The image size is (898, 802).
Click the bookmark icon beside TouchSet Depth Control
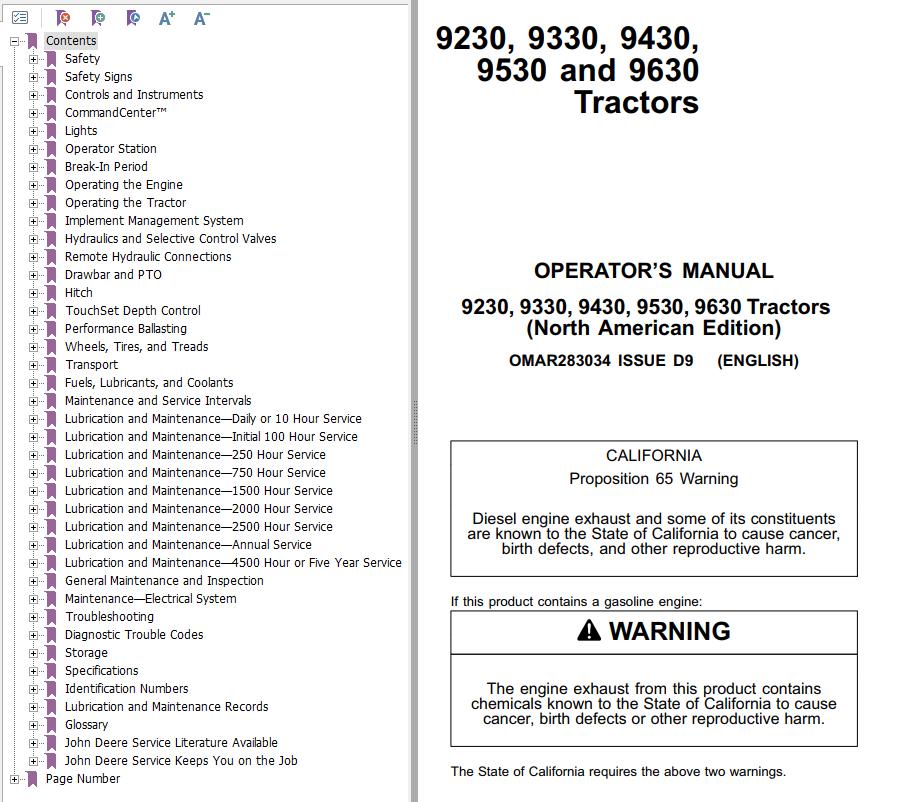[x=51, y=311]
